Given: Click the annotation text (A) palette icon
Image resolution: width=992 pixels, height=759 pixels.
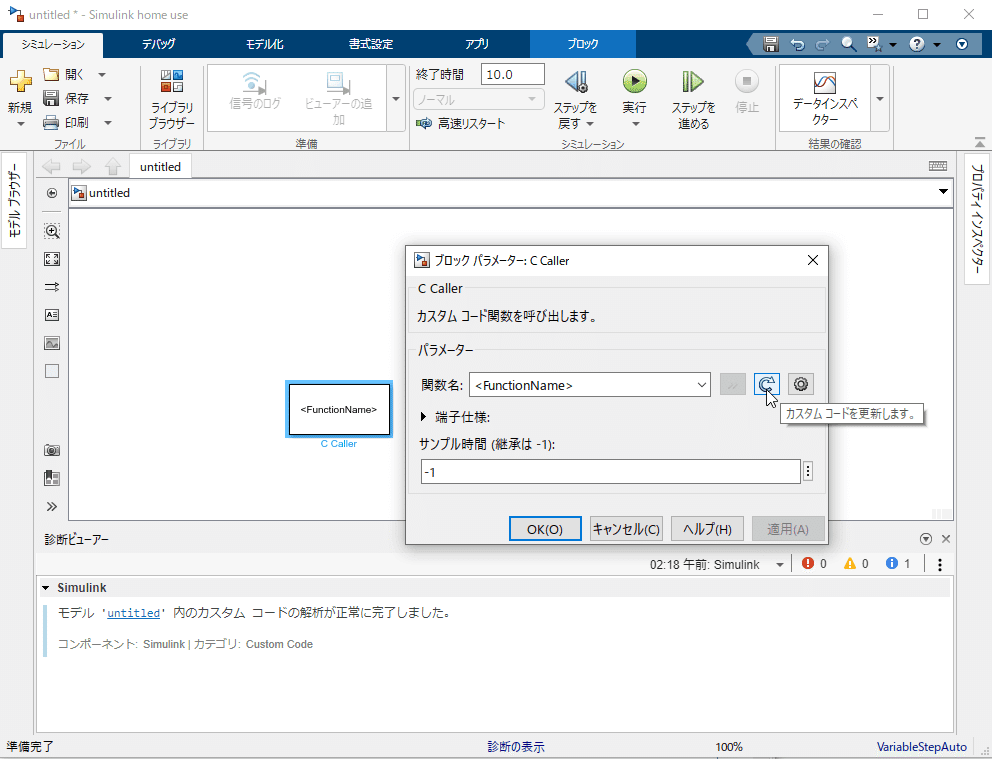Looking at the screenshot, I should pos(52,315).
